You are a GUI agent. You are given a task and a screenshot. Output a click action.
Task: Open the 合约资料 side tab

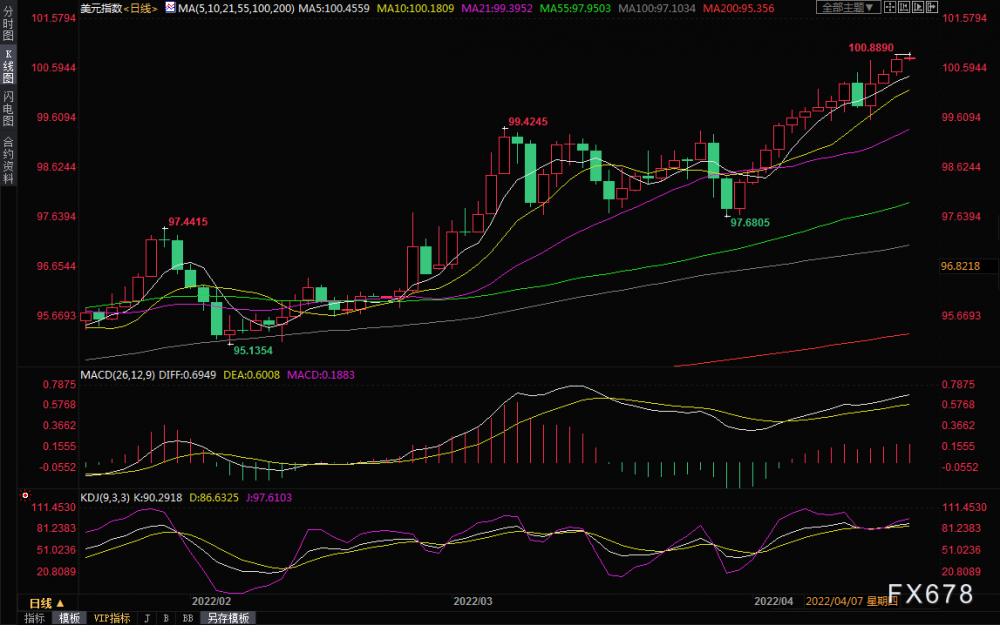pyautogui.click(x=8, y=161)
